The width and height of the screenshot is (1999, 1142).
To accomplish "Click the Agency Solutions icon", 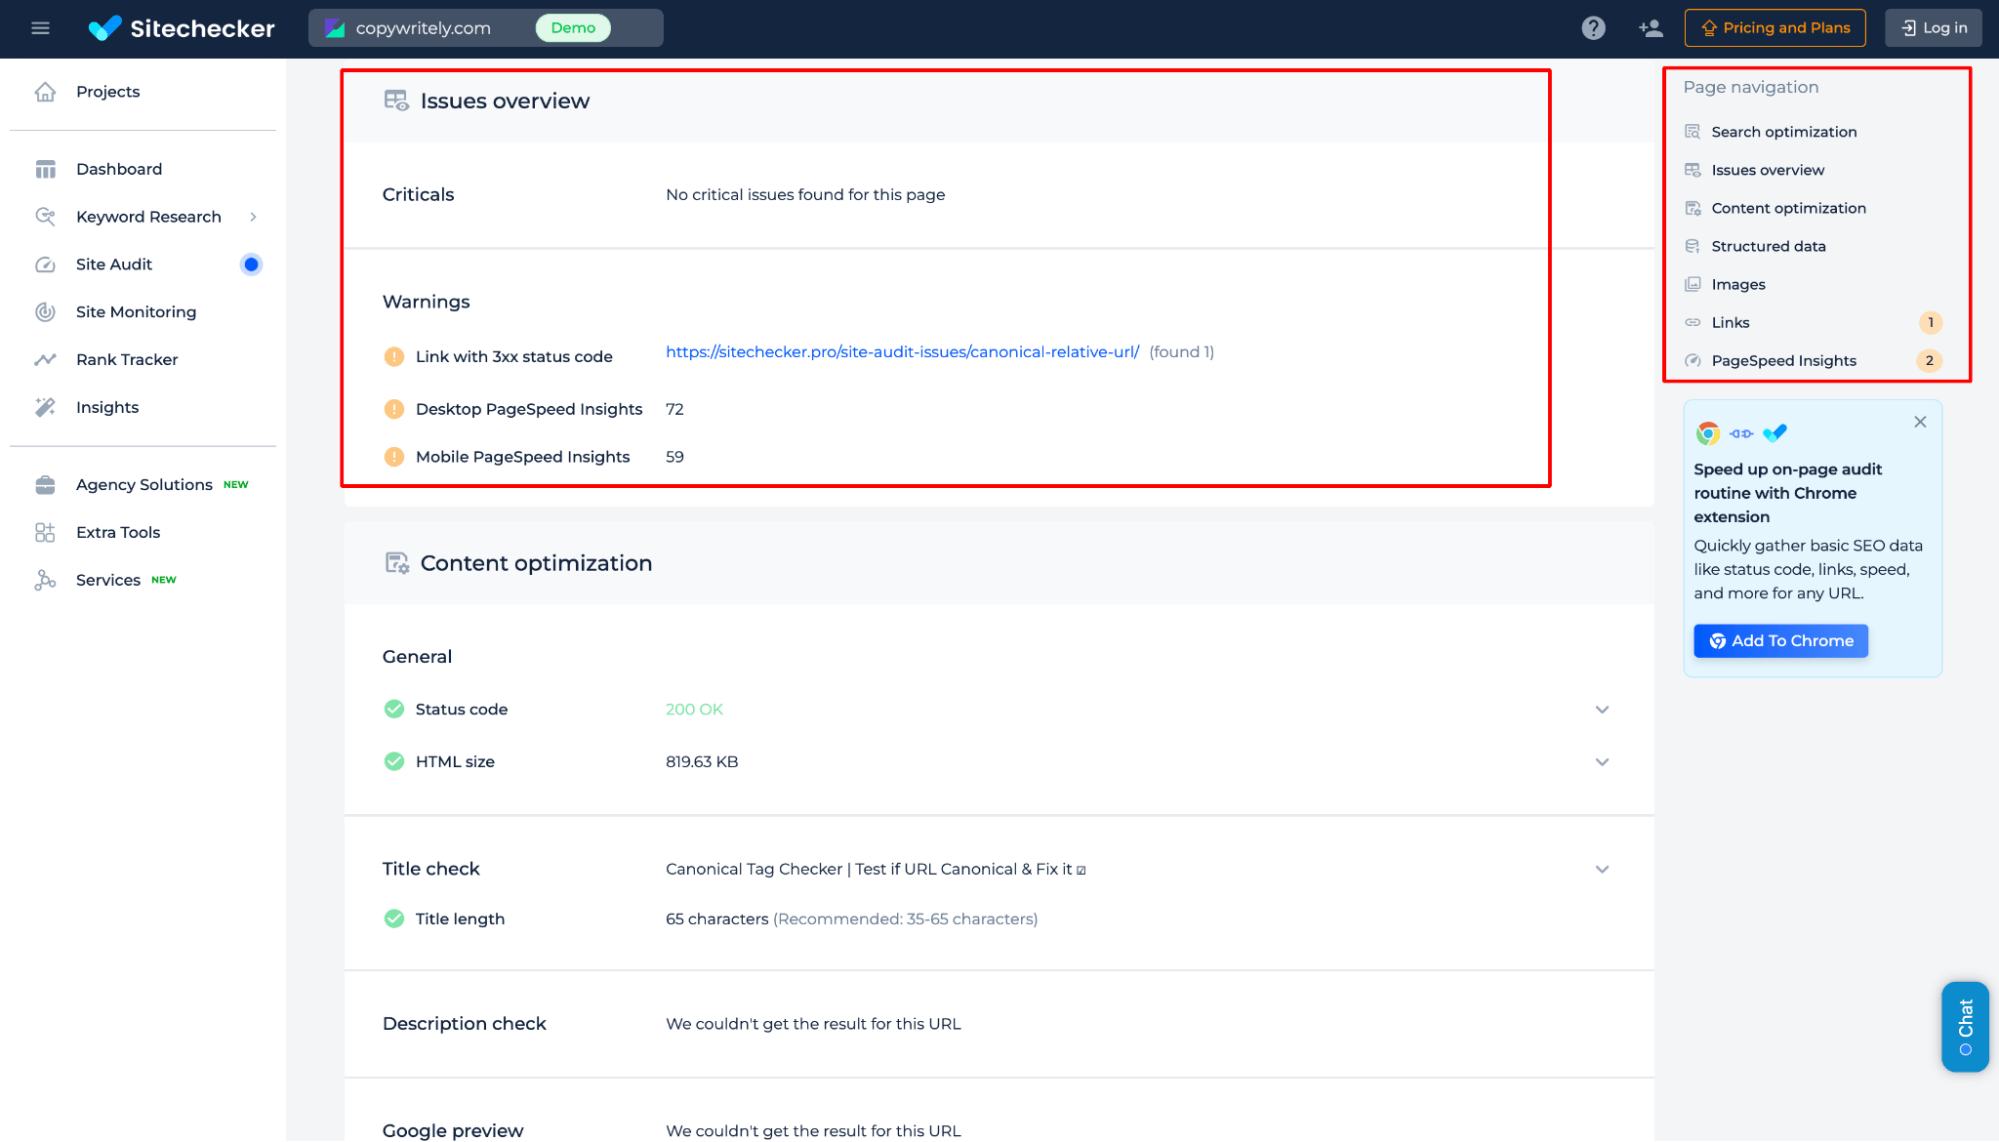I will pos(45,485).
